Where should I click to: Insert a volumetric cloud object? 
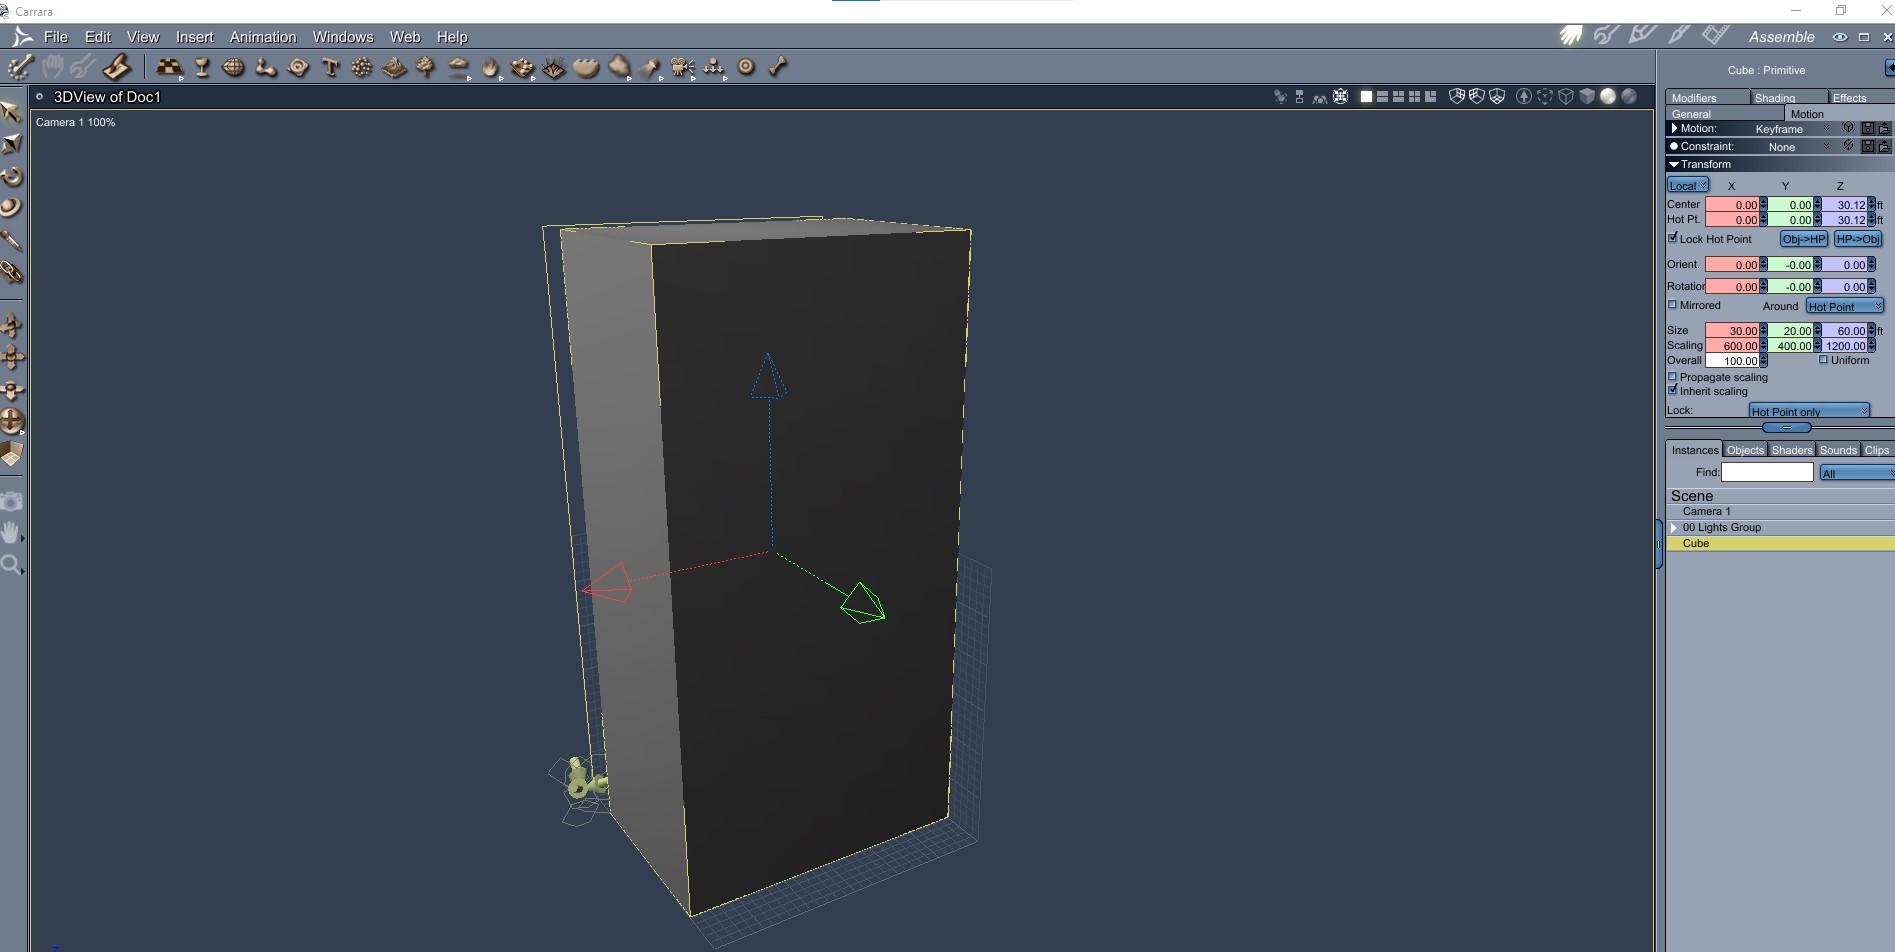pos(458,67)
